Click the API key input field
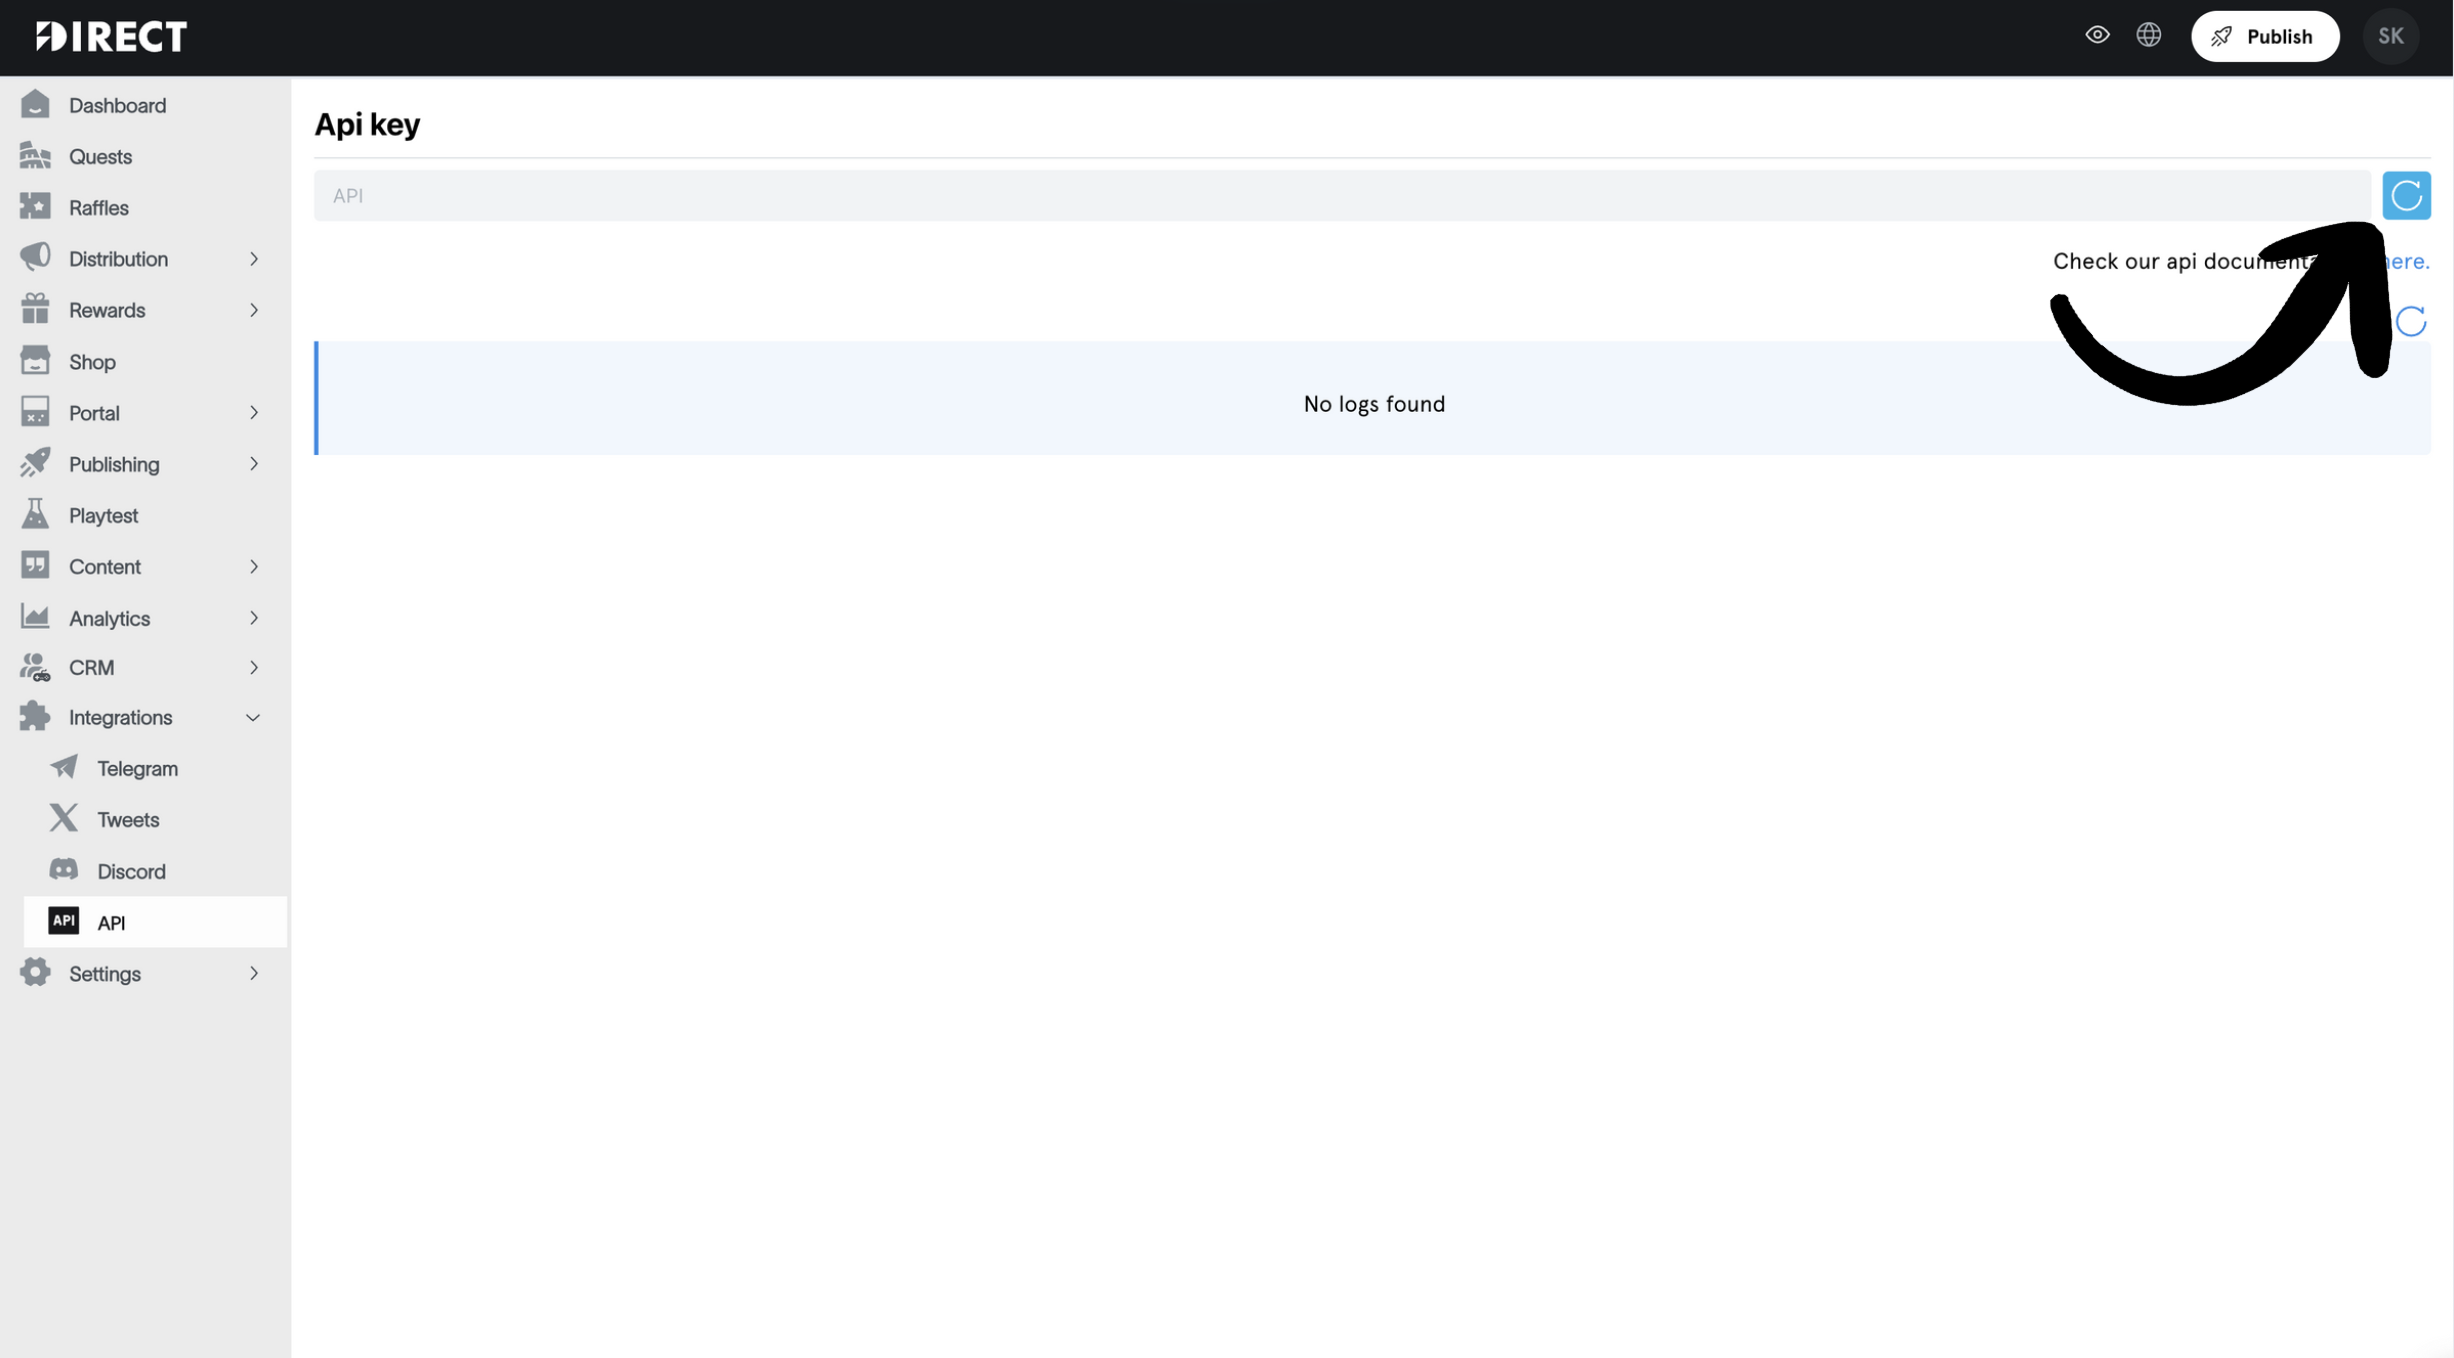 pyautogui.click(x=1340, y=195)
